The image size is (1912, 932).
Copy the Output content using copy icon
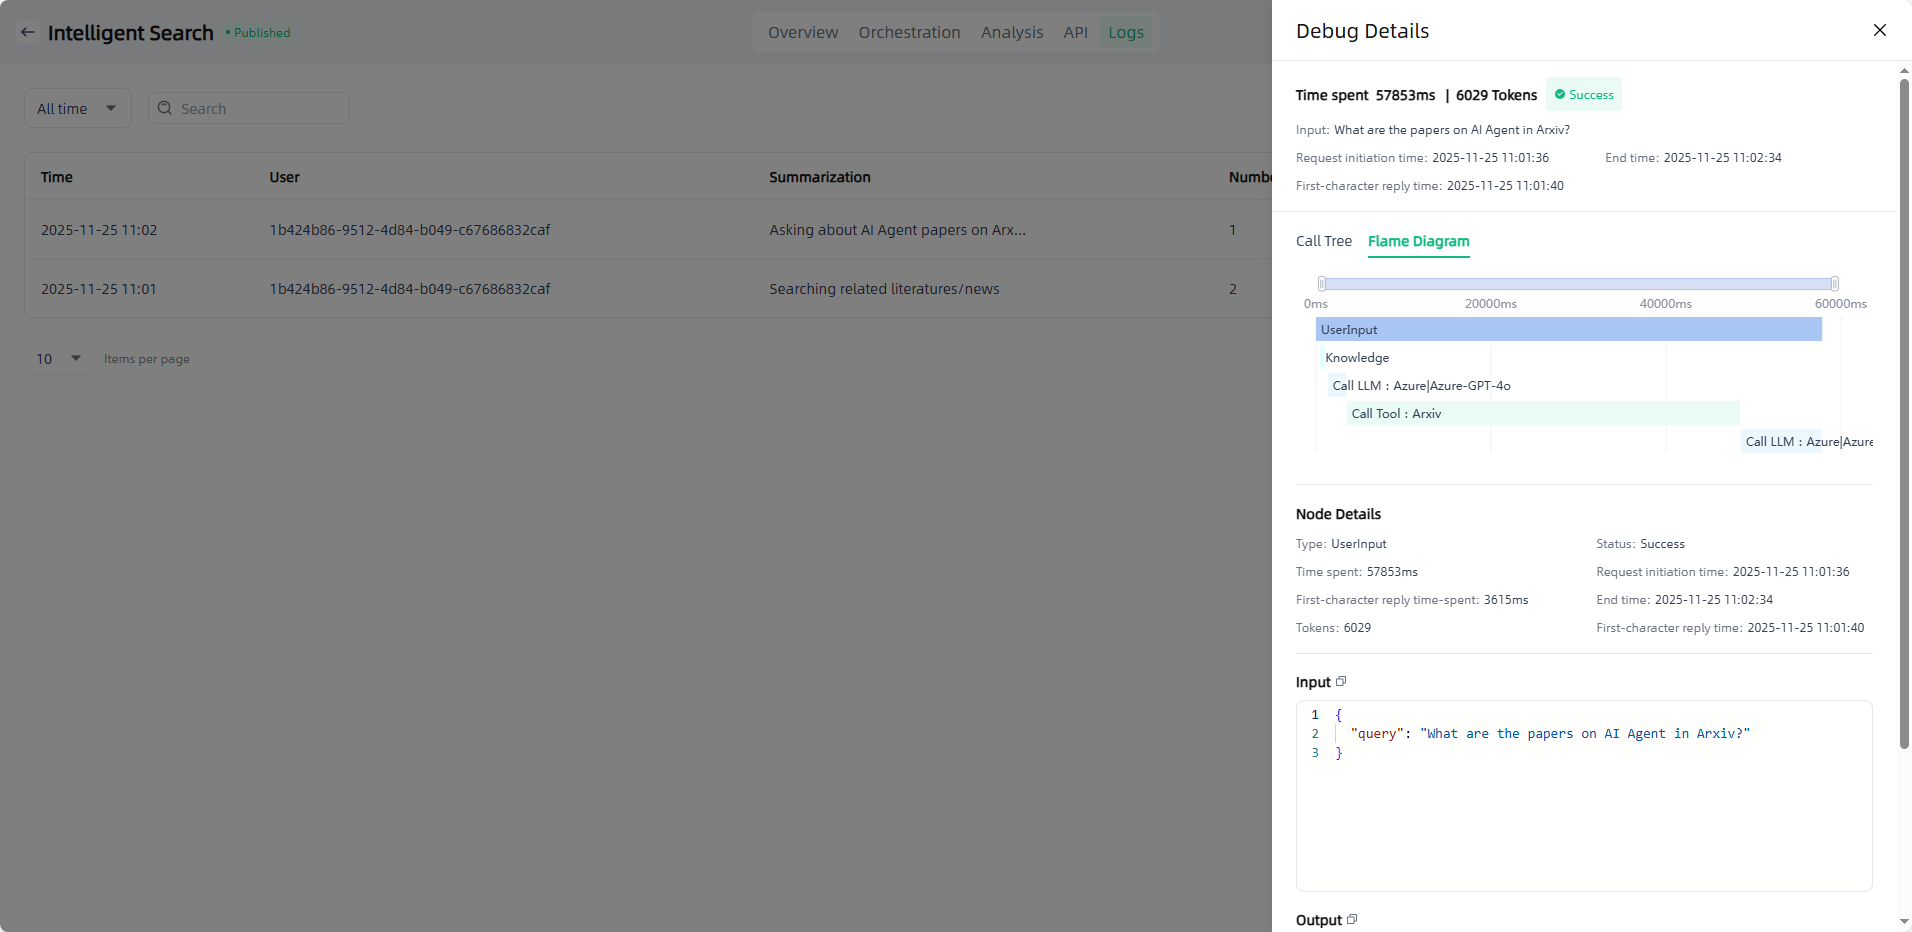[x=1352, y=919]
